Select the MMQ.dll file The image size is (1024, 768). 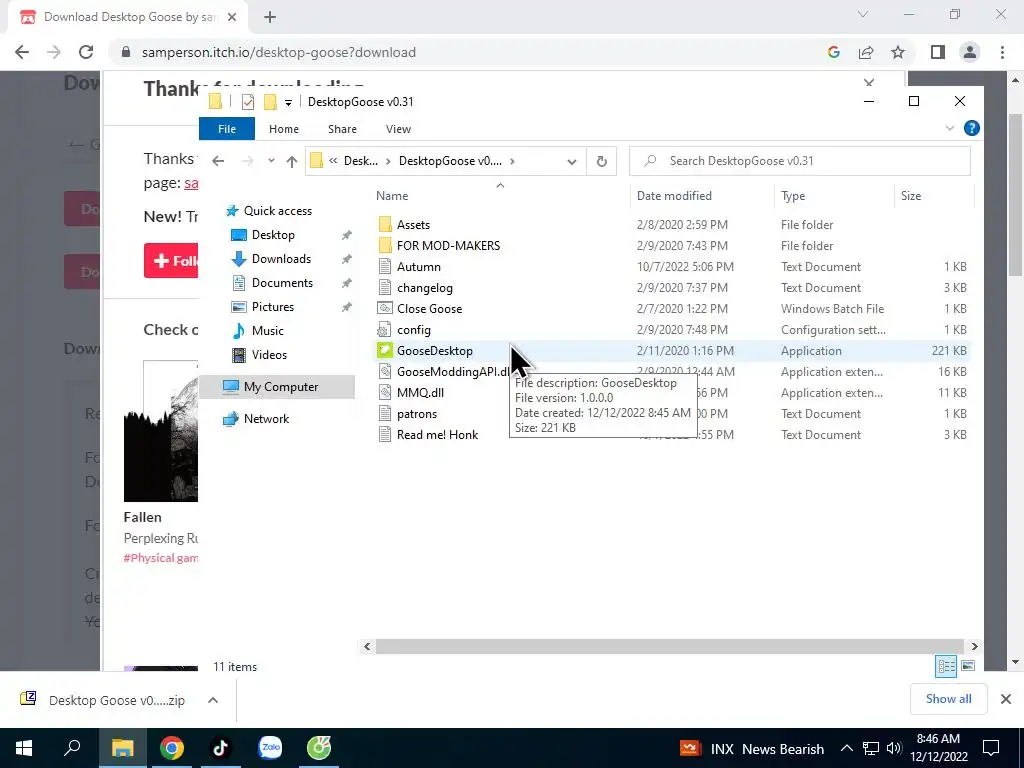(x=420, y=392)
